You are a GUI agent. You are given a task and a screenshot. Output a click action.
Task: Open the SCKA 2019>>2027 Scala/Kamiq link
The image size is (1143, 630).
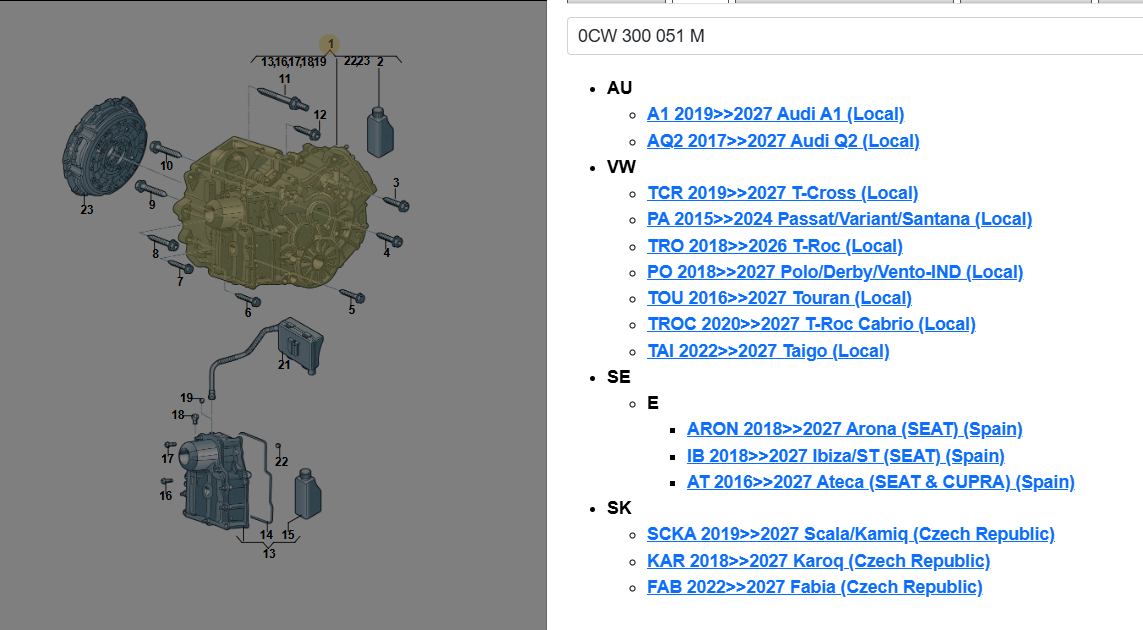click(x=851, y=534)
